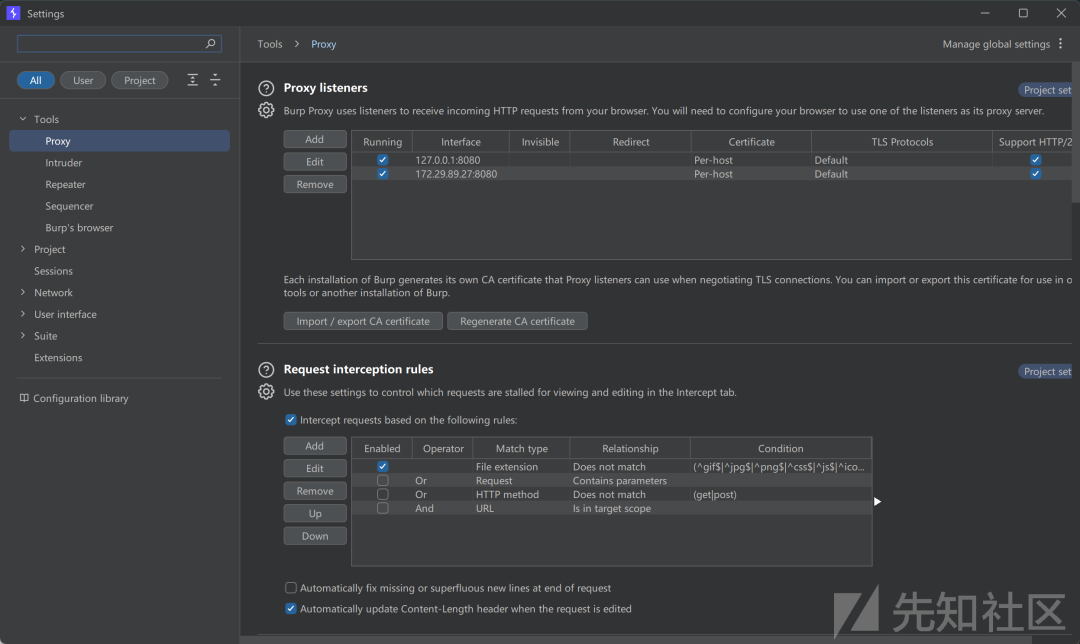Image resolution: width=1080 pixels, height=644 pixels.
Task: Enable automatic fix of missing new lines
Action: pos(291,588)
